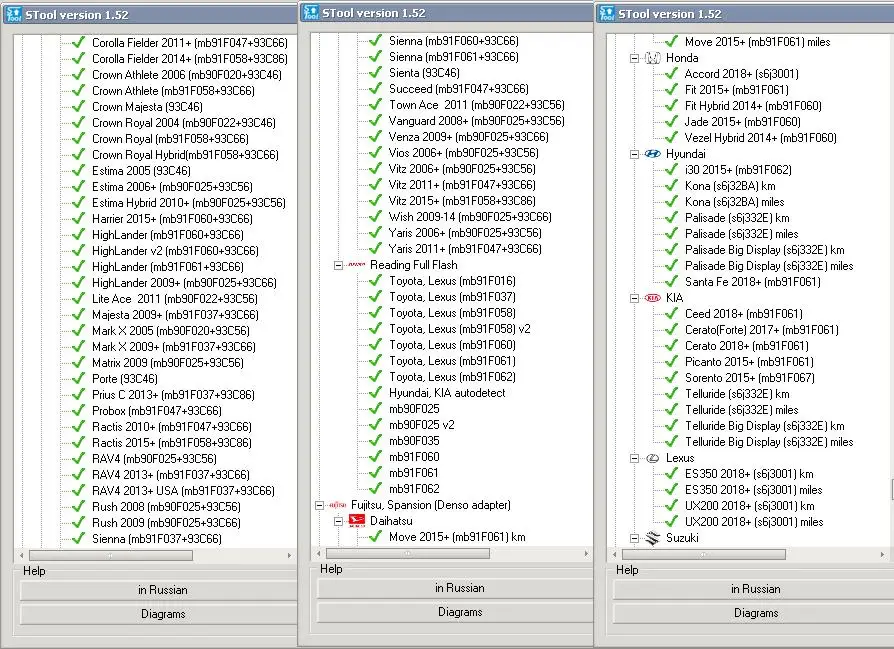Image resolution: width=894 pixels, height=649 pixels.
Task: Click green check beside Ceed 2018+
Action: pos(672,313)
